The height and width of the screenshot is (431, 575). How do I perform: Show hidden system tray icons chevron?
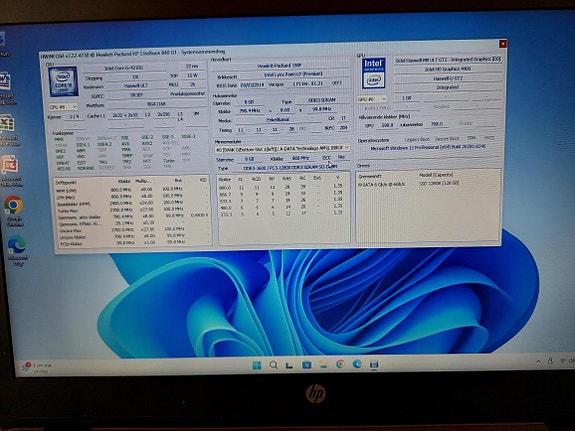tap(538, 361)
